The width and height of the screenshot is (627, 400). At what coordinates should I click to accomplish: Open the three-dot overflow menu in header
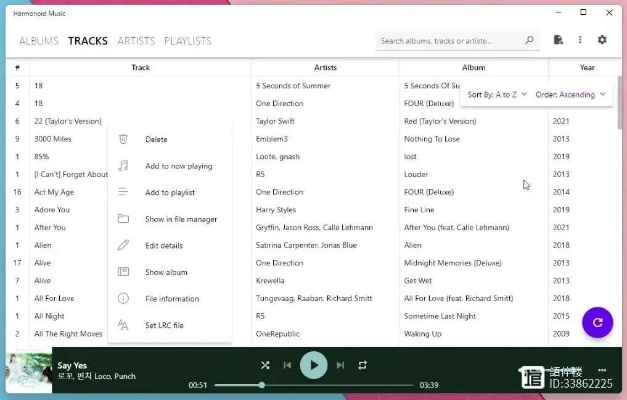[x=580, y=40]
